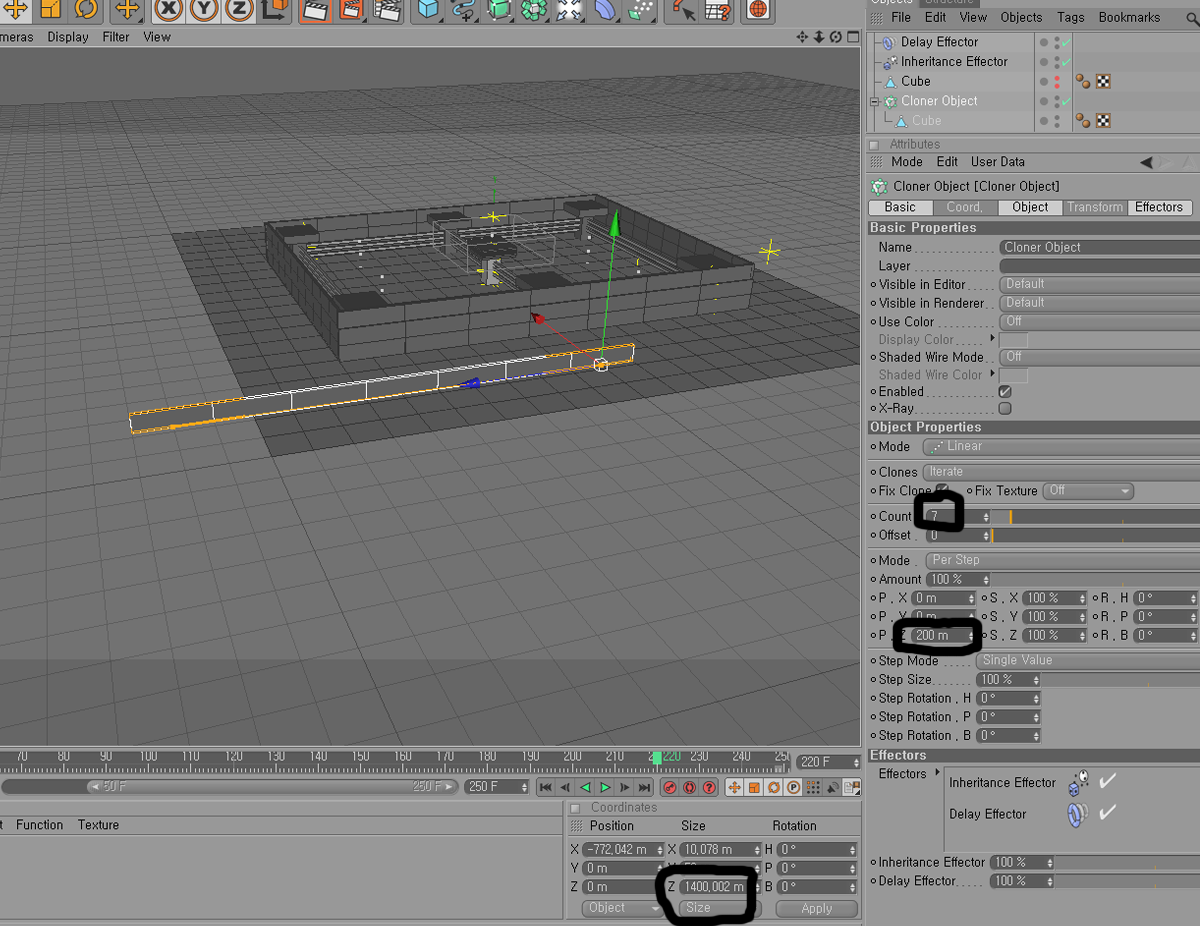This screenshot has height=926, width=1200.
Task: Open the green array modeling objects icon
Action: coord(533,10)
